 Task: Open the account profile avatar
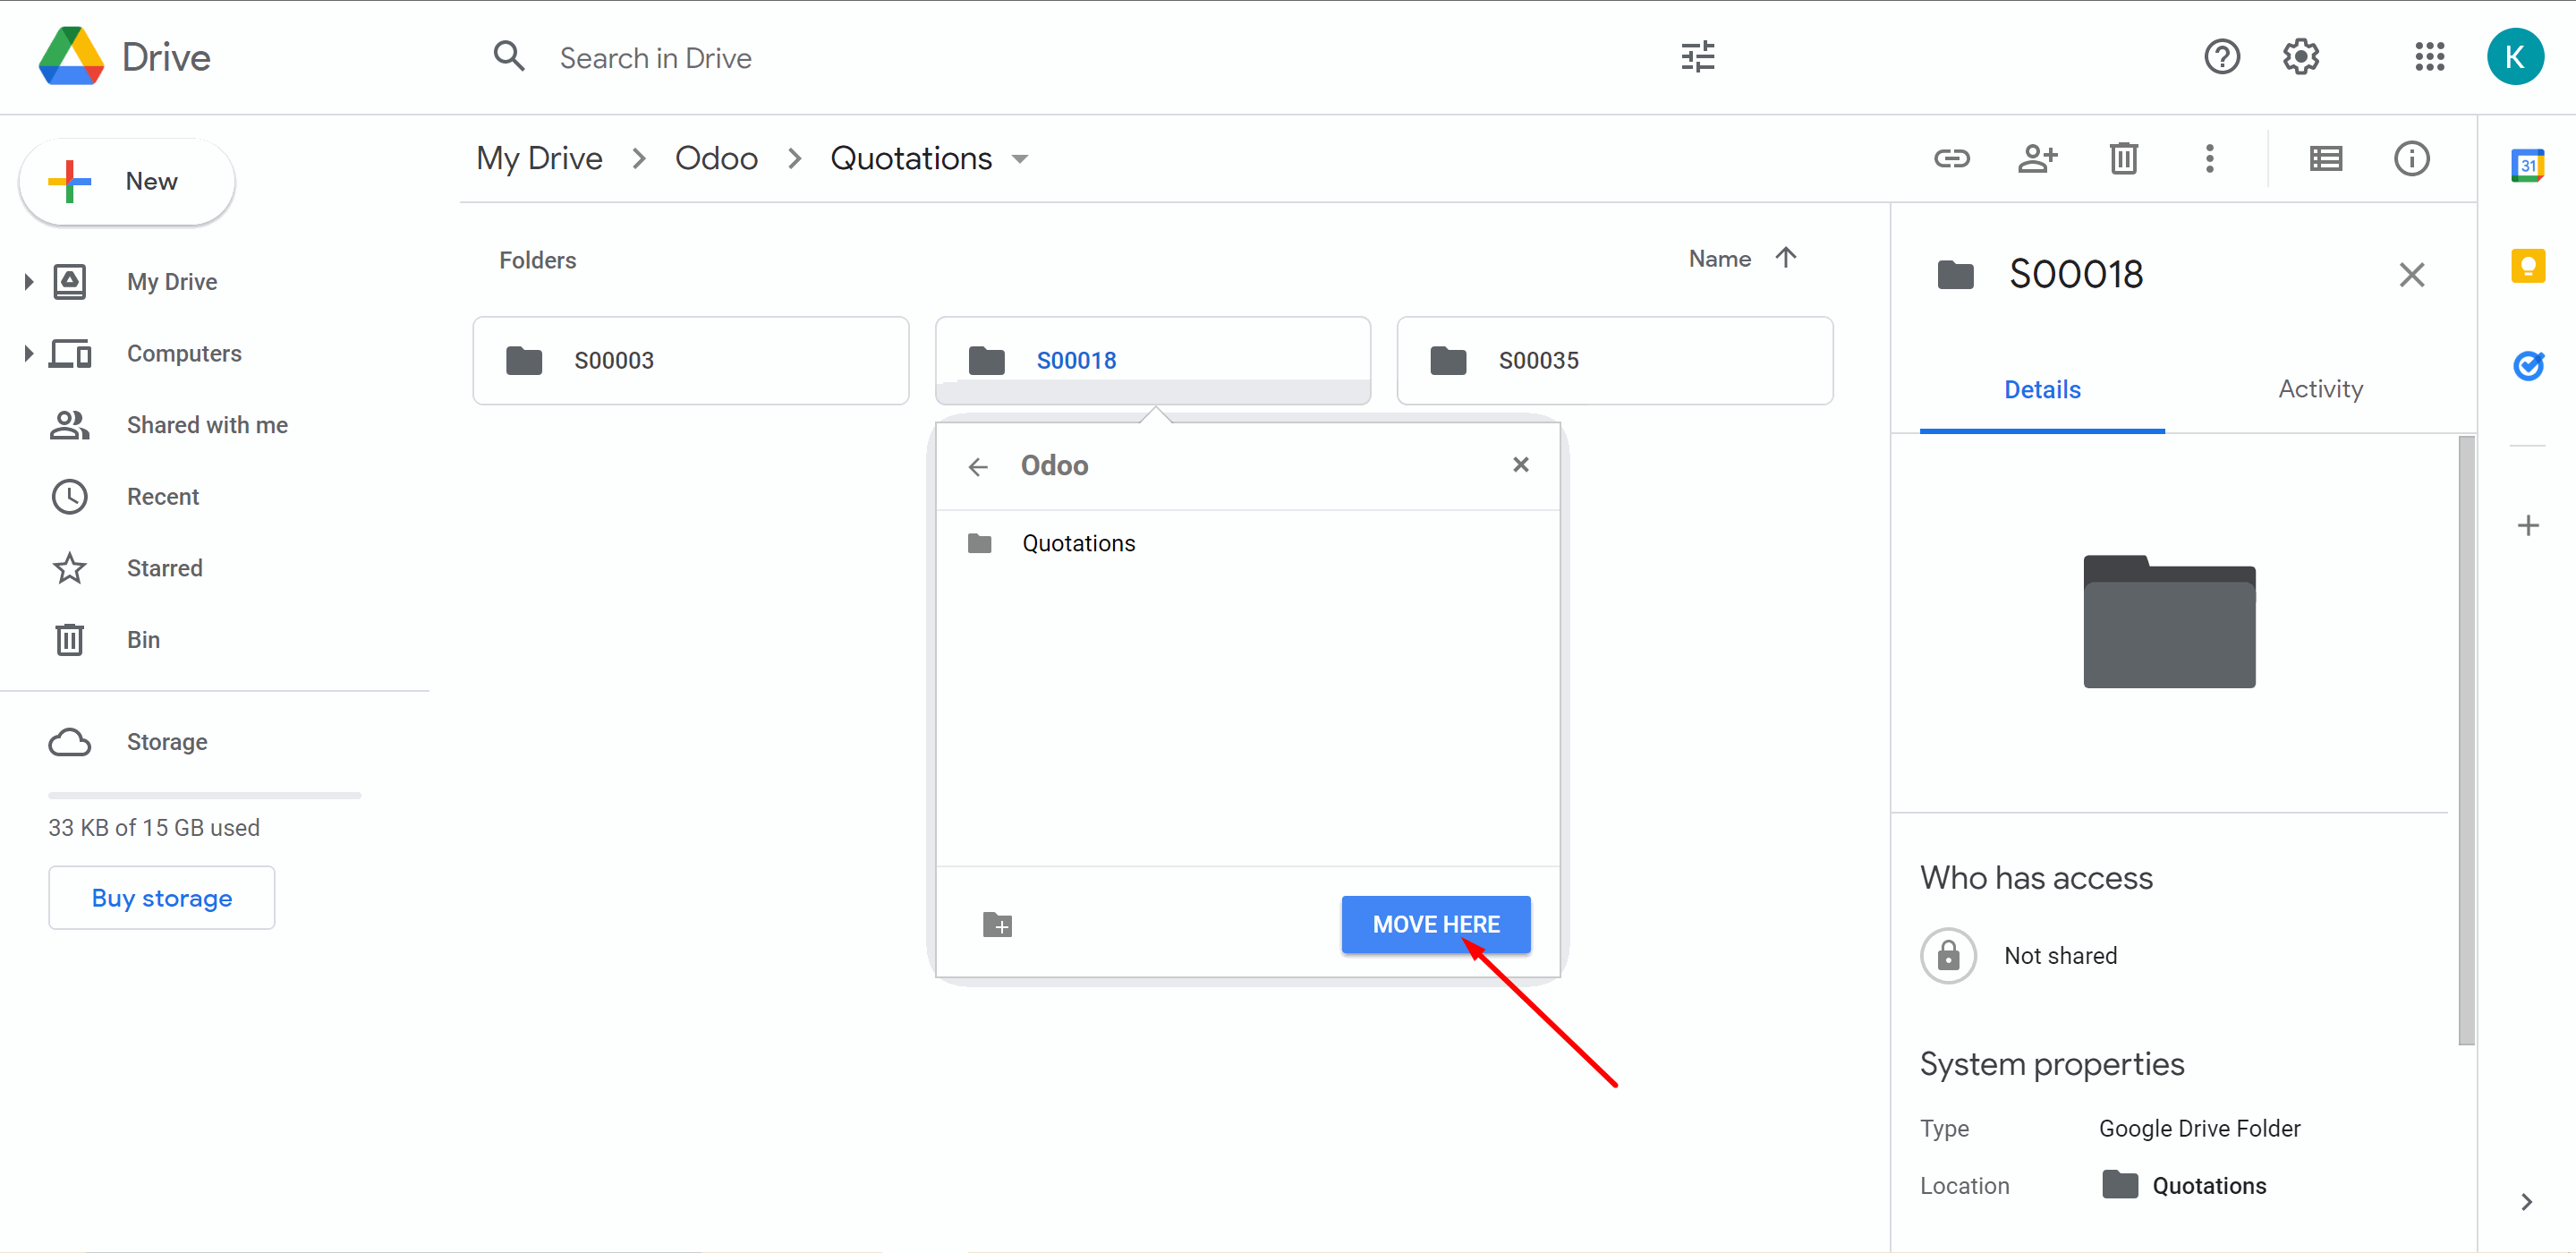pyautogui.click(x=2514, y=57)
